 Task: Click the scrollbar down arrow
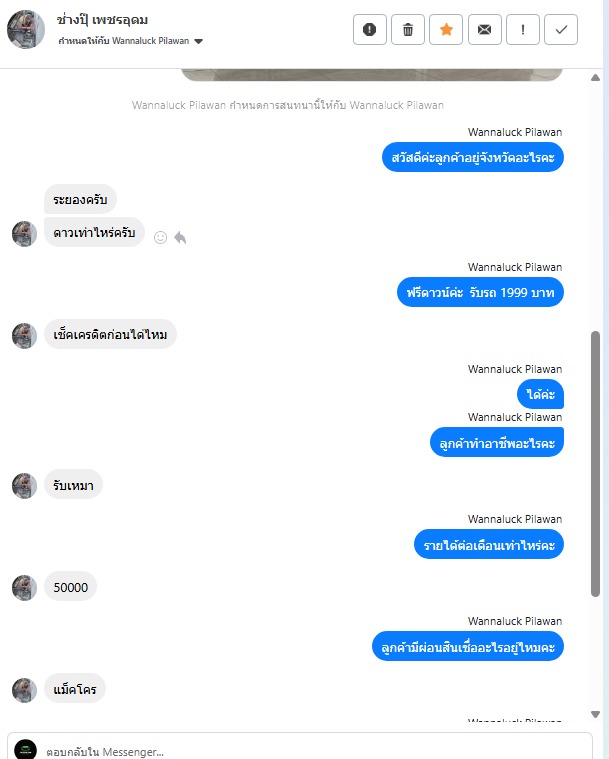(x=595, y=714)
